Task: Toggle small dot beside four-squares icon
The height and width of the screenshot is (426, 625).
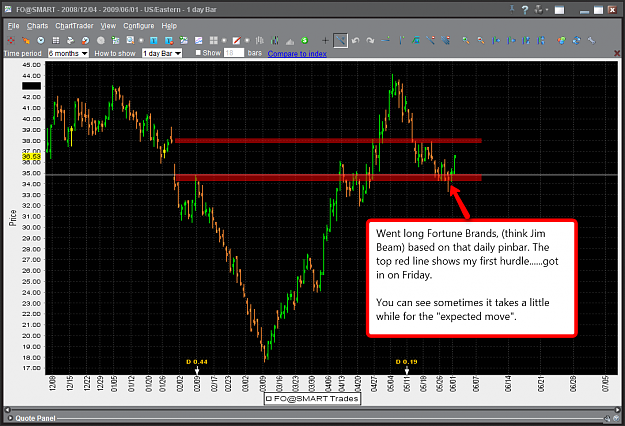Action: (x=224, y=41)
